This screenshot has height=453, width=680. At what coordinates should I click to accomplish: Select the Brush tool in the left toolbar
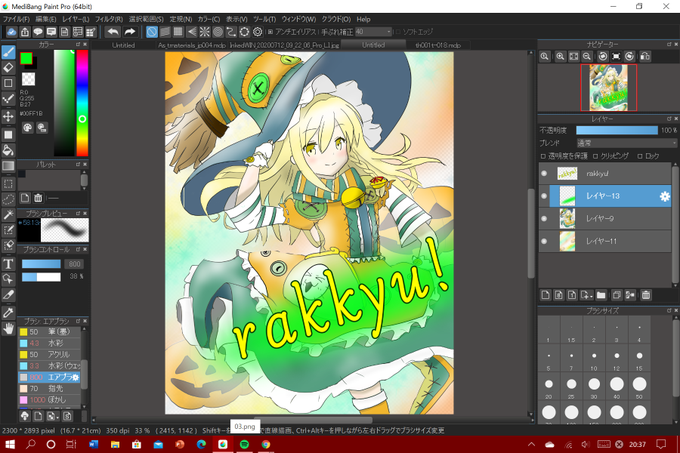pyautogui.click(x=8, y=52)
